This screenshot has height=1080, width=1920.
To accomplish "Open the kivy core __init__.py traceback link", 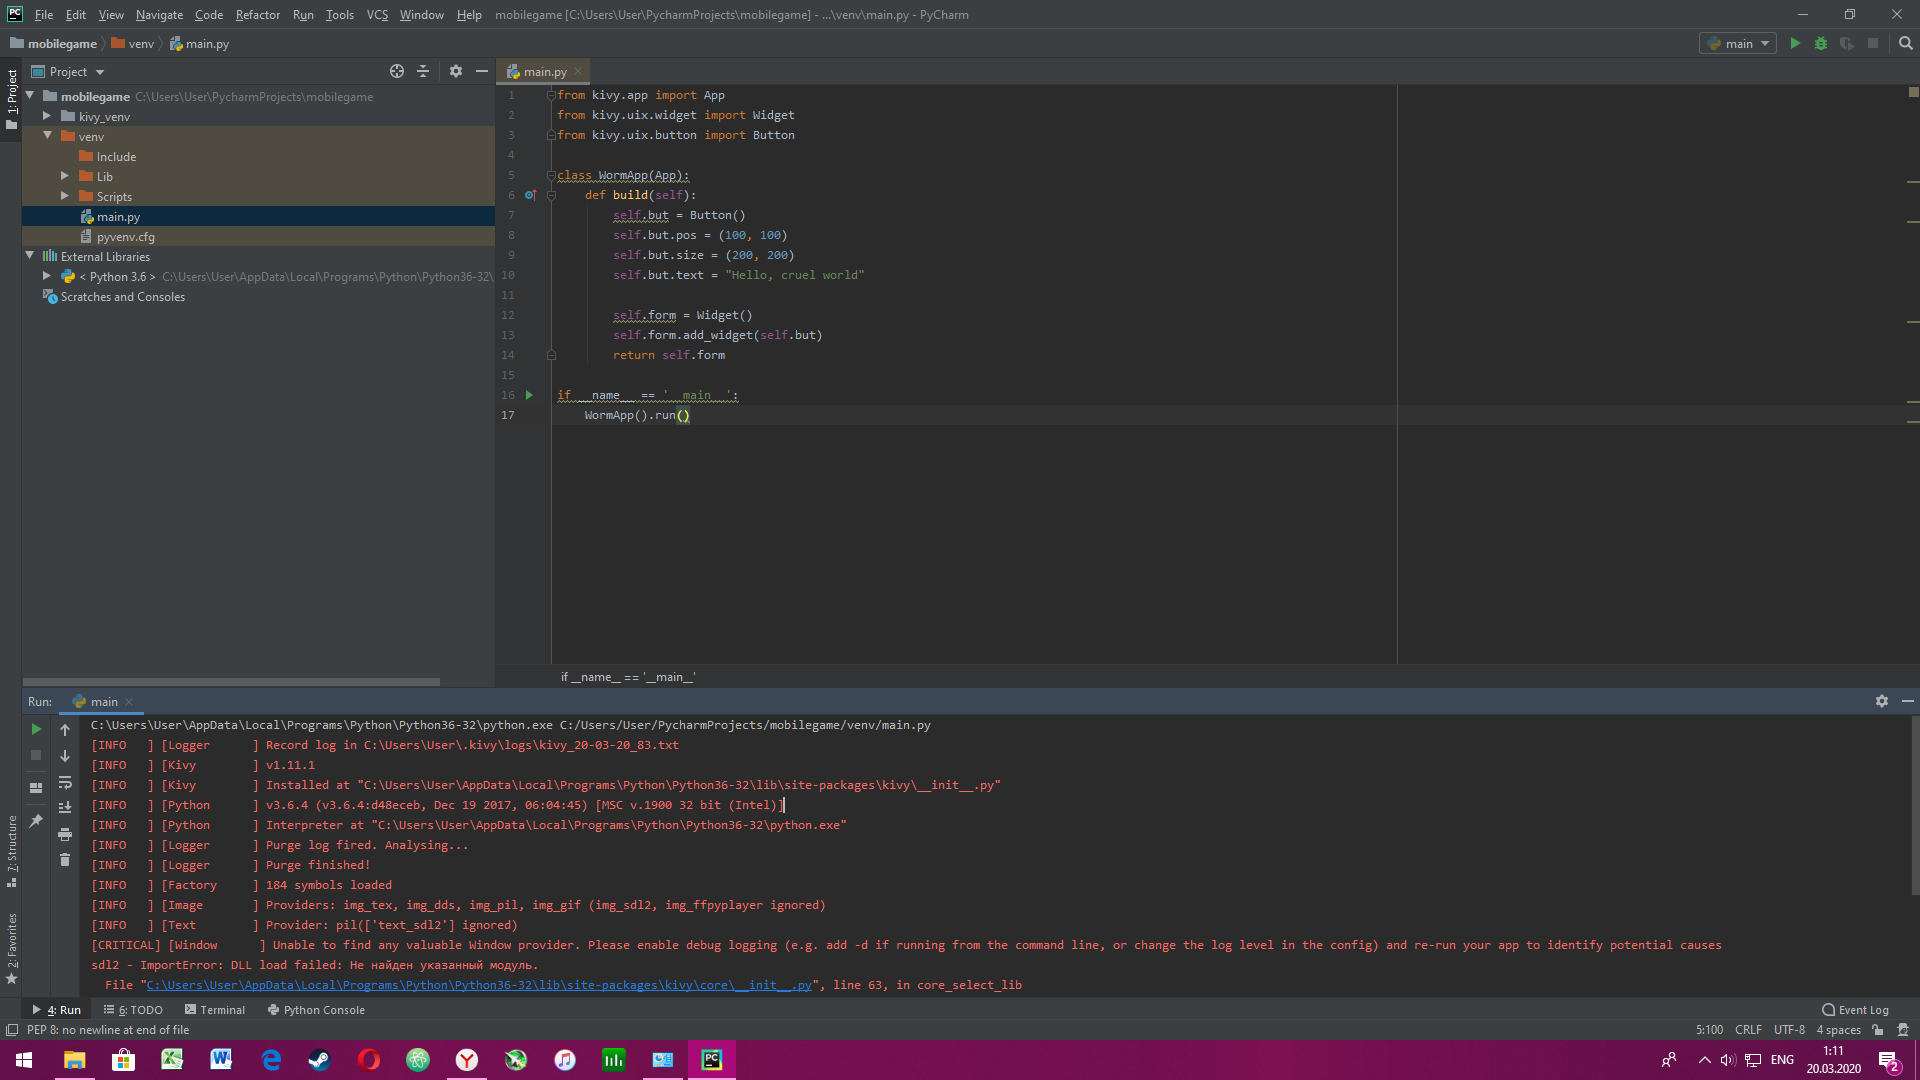I will (x=479, y=985).
